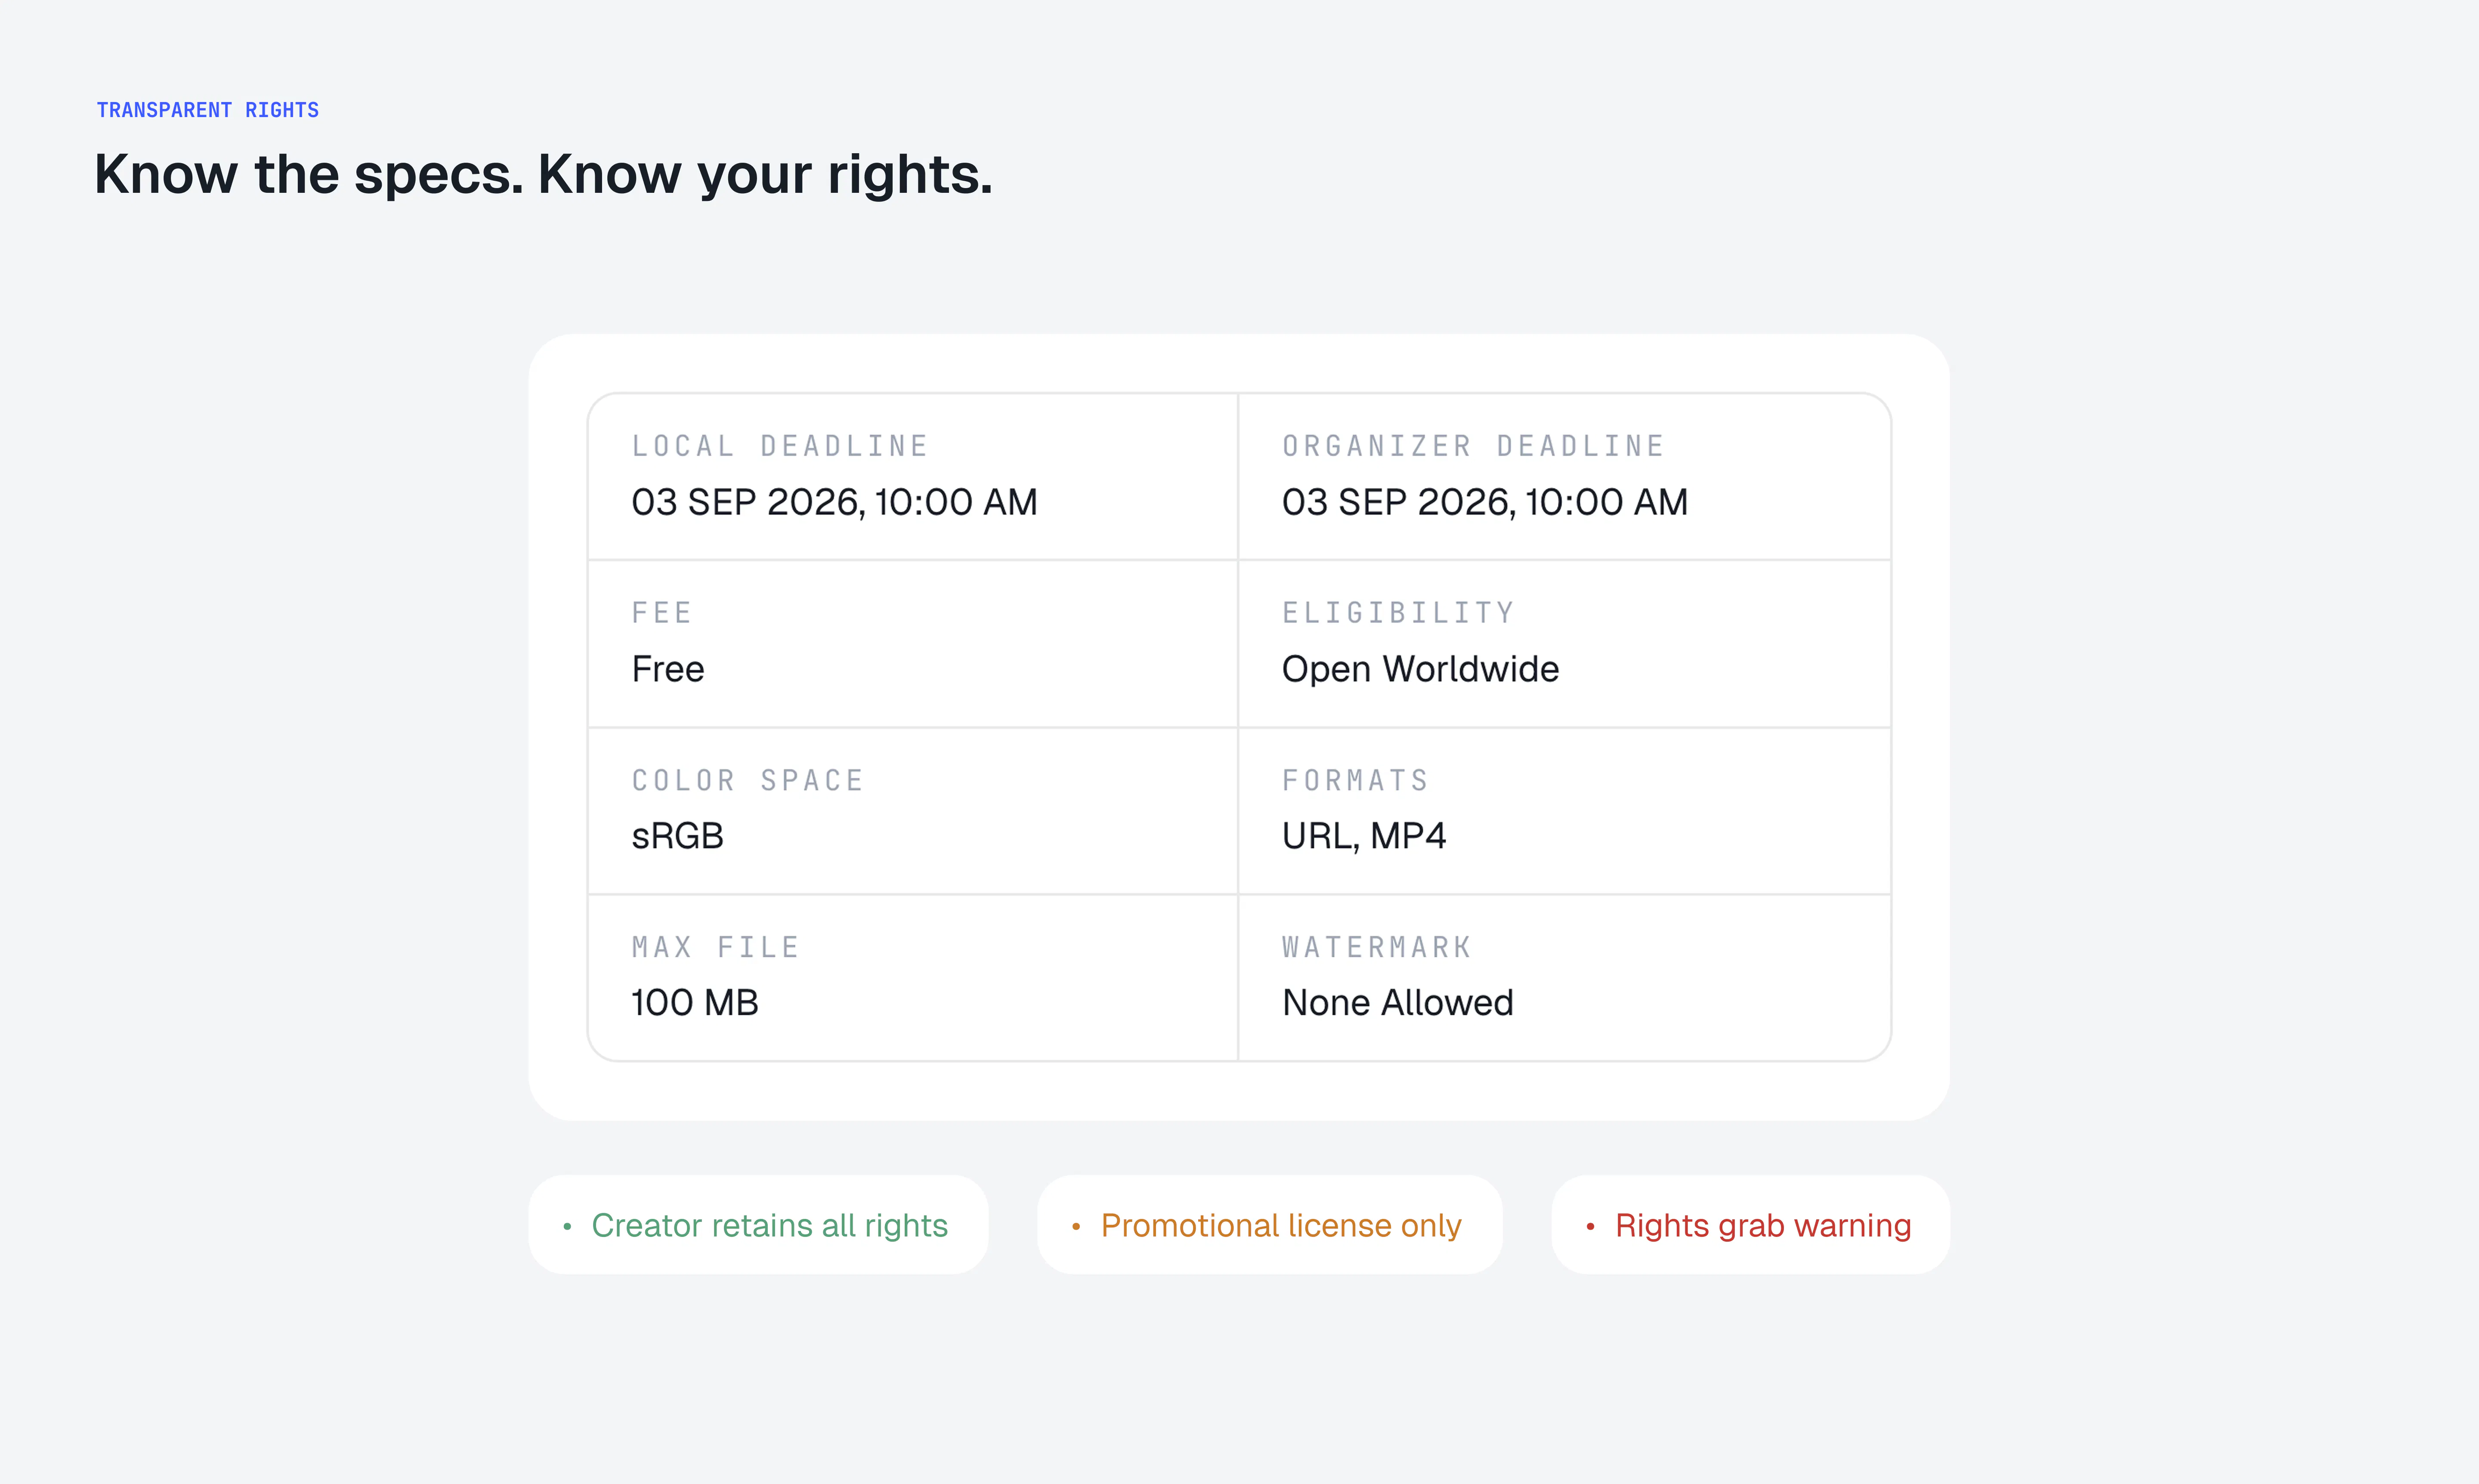Select the 'MAX FILE' label
The image size is (2479, 1484).
[x=716, y=947]
